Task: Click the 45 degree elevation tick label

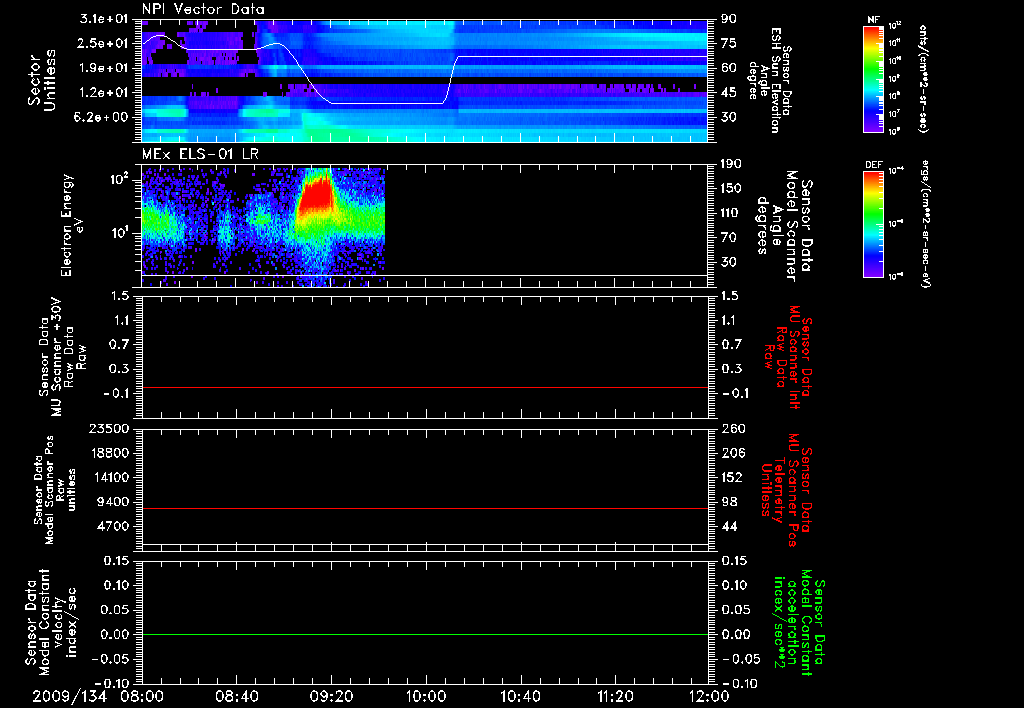Action: click(x=728, y=93)
